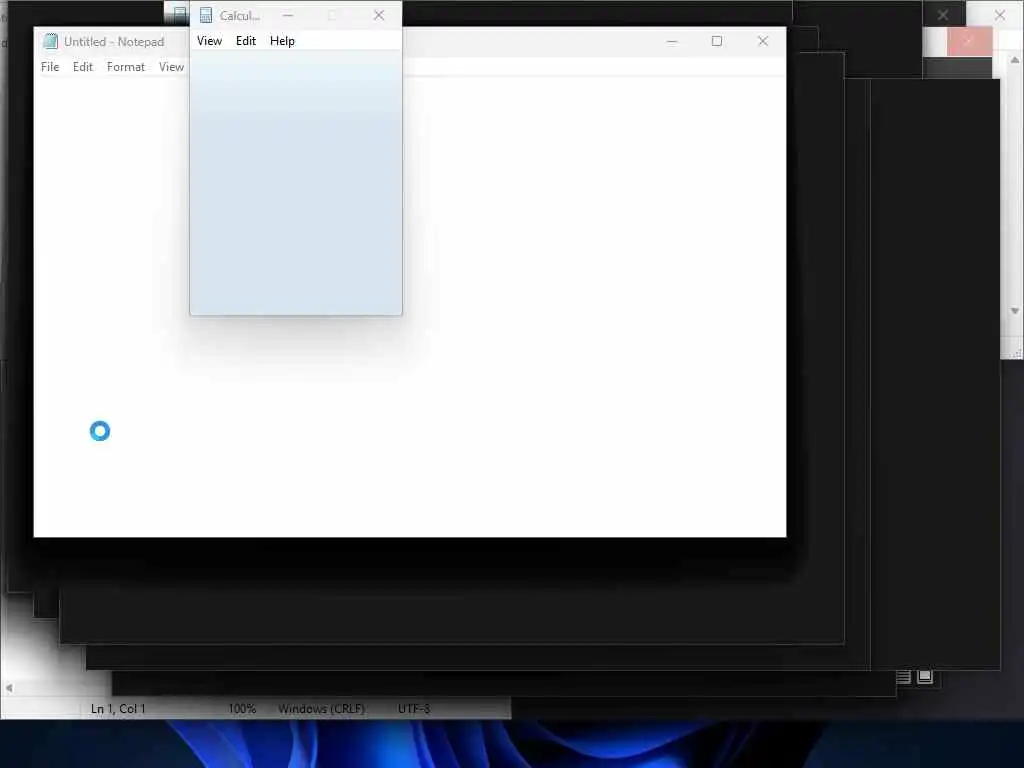This screenshot has height=768, width=1024.
Task: Close the light background window at far top right
Action: [x=999, y=14]
